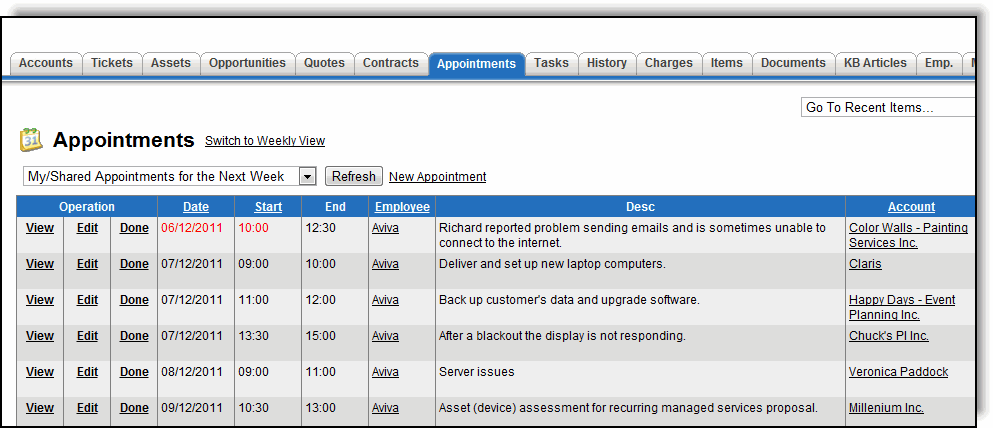Click the New Appointment link
Image resolution: width=993 pixels, height=428 pixels.
pyautogui.click(x=437, y=177)
